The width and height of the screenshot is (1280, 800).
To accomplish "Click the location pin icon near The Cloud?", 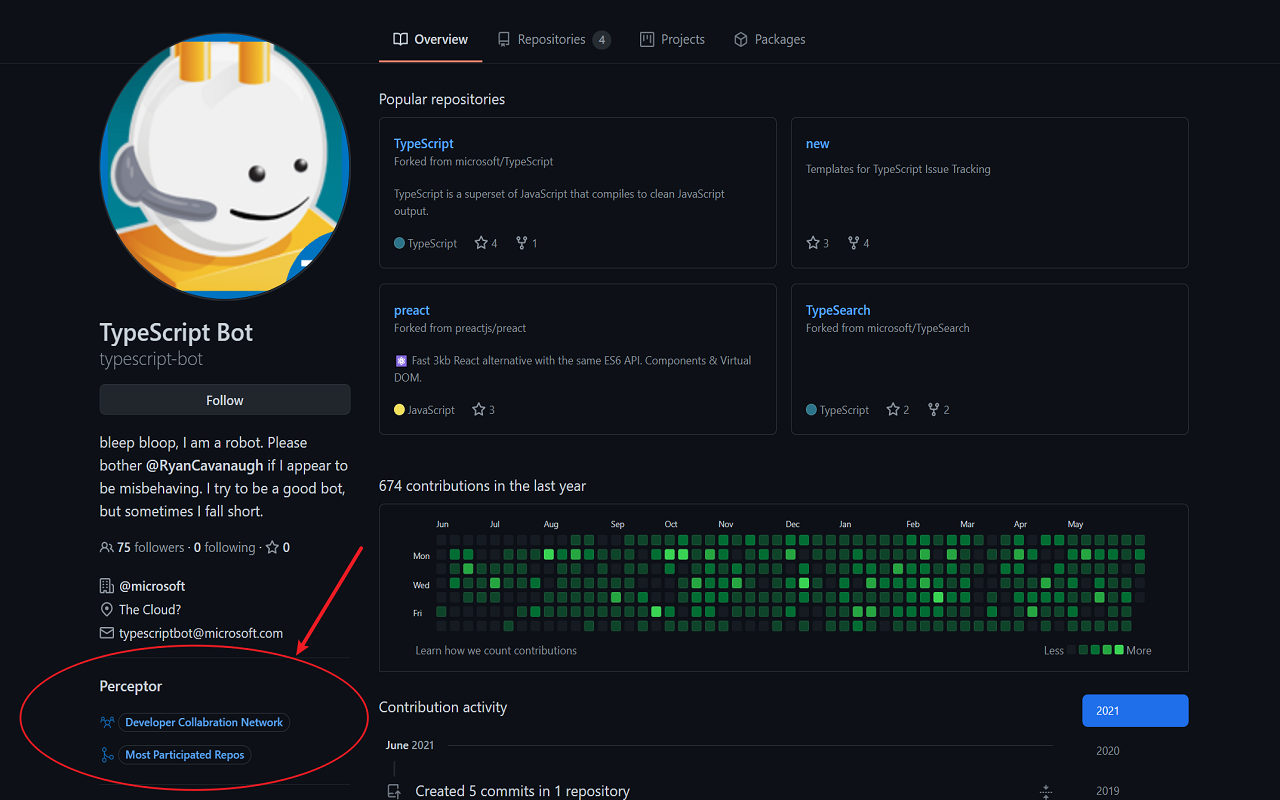I will pos(106,609).
